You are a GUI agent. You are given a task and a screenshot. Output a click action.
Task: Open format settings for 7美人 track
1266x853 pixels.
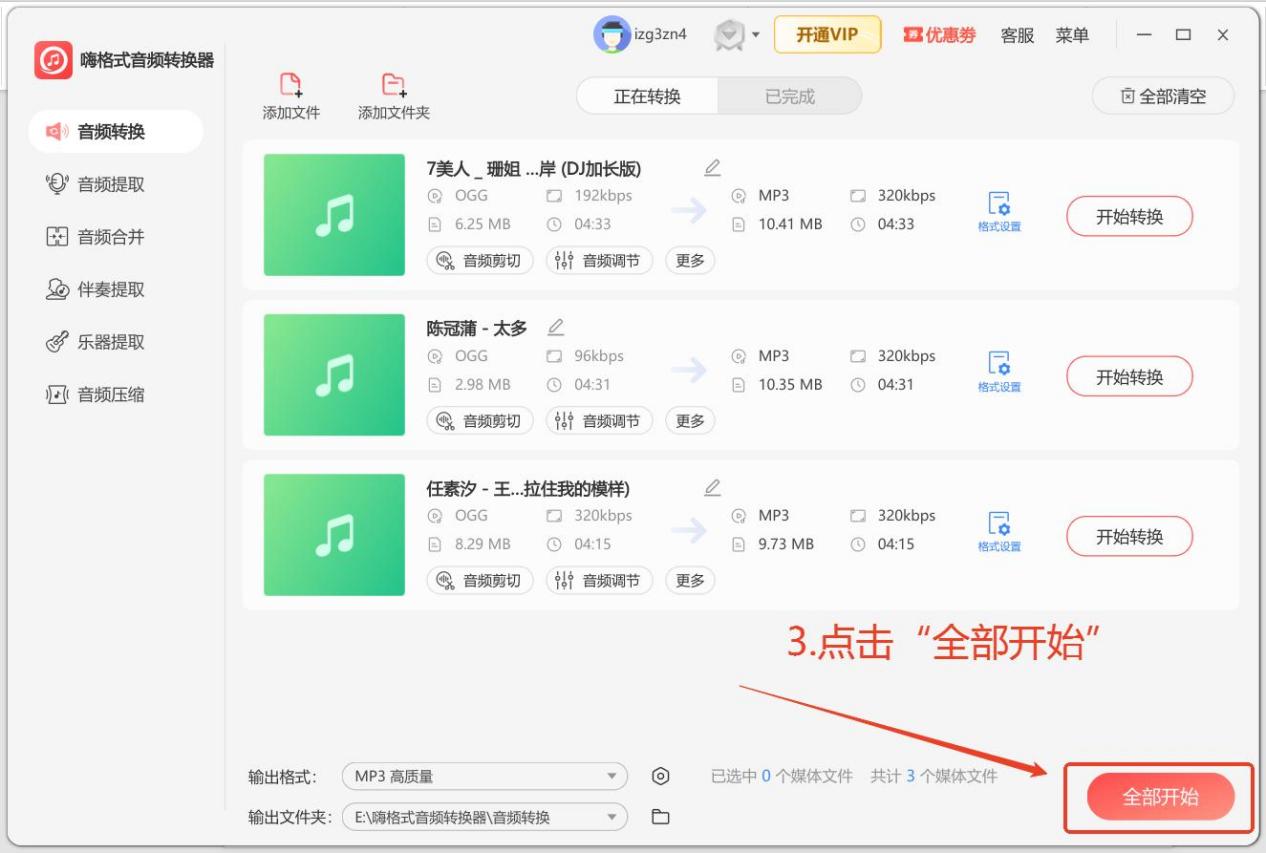coord(999,212)
